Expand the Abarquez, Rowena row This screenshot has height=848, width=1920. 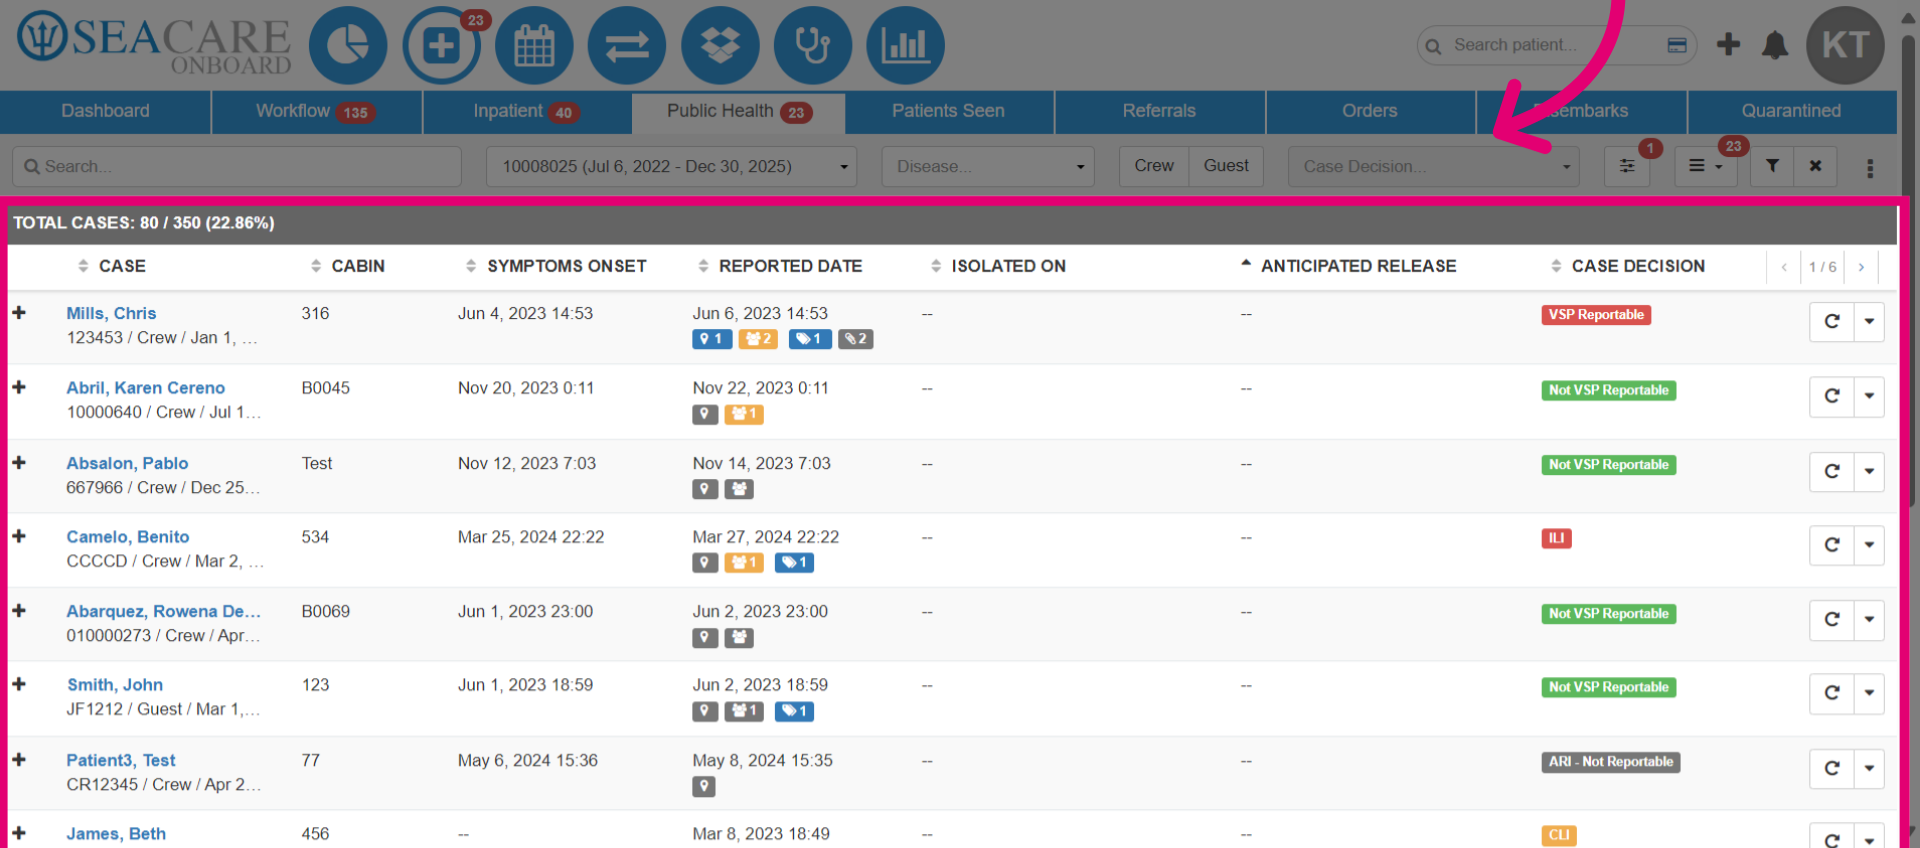pyautogui.click(x=19, y=611)
